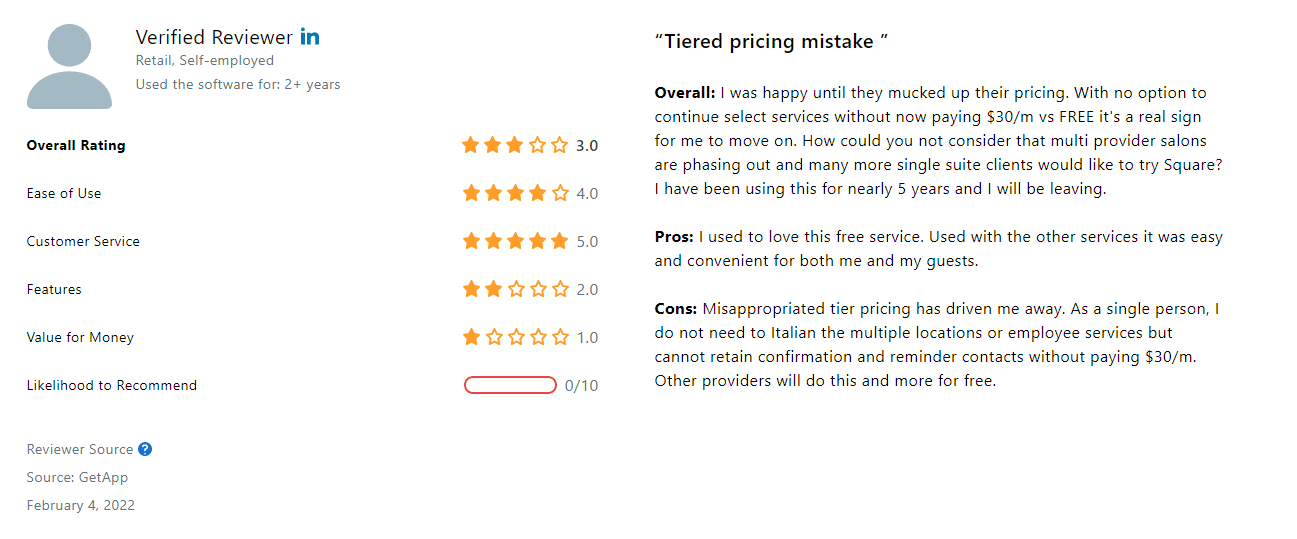Click the Overall Rating 3.0 score value
Viewport: 1297px width, 539px height.
587,145
